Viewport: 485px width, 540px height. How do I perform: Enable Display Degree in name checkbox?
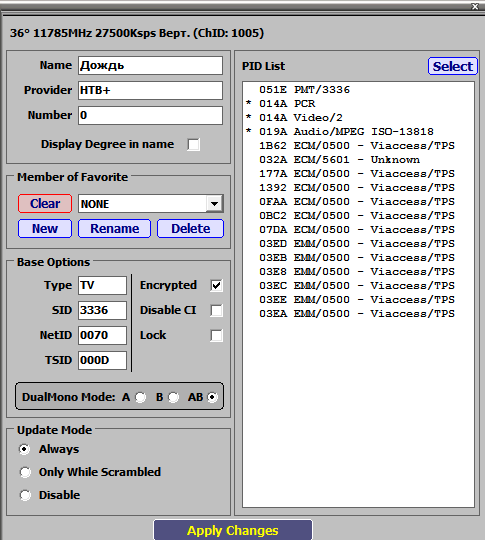pyautogui.click(x=194, y=145)
